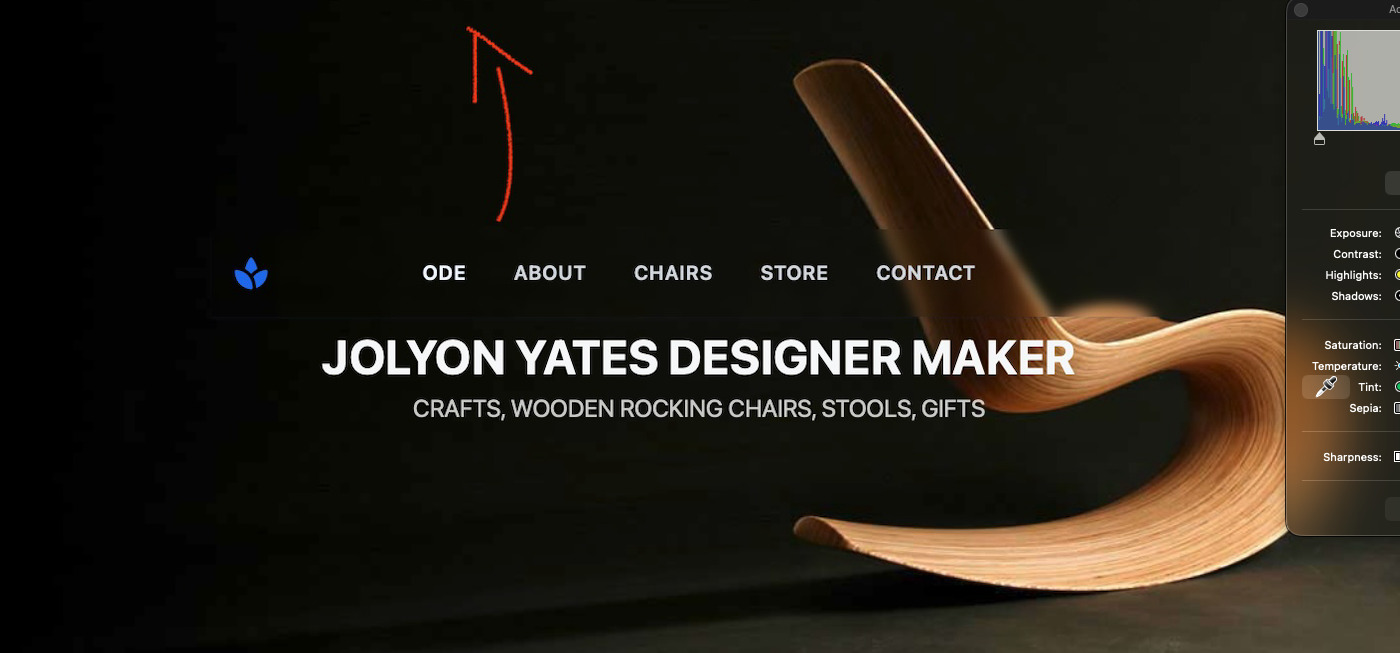Click the Saturation slider icon
The width and height of the screenshot is (1400, 653).
point(1397,345)
